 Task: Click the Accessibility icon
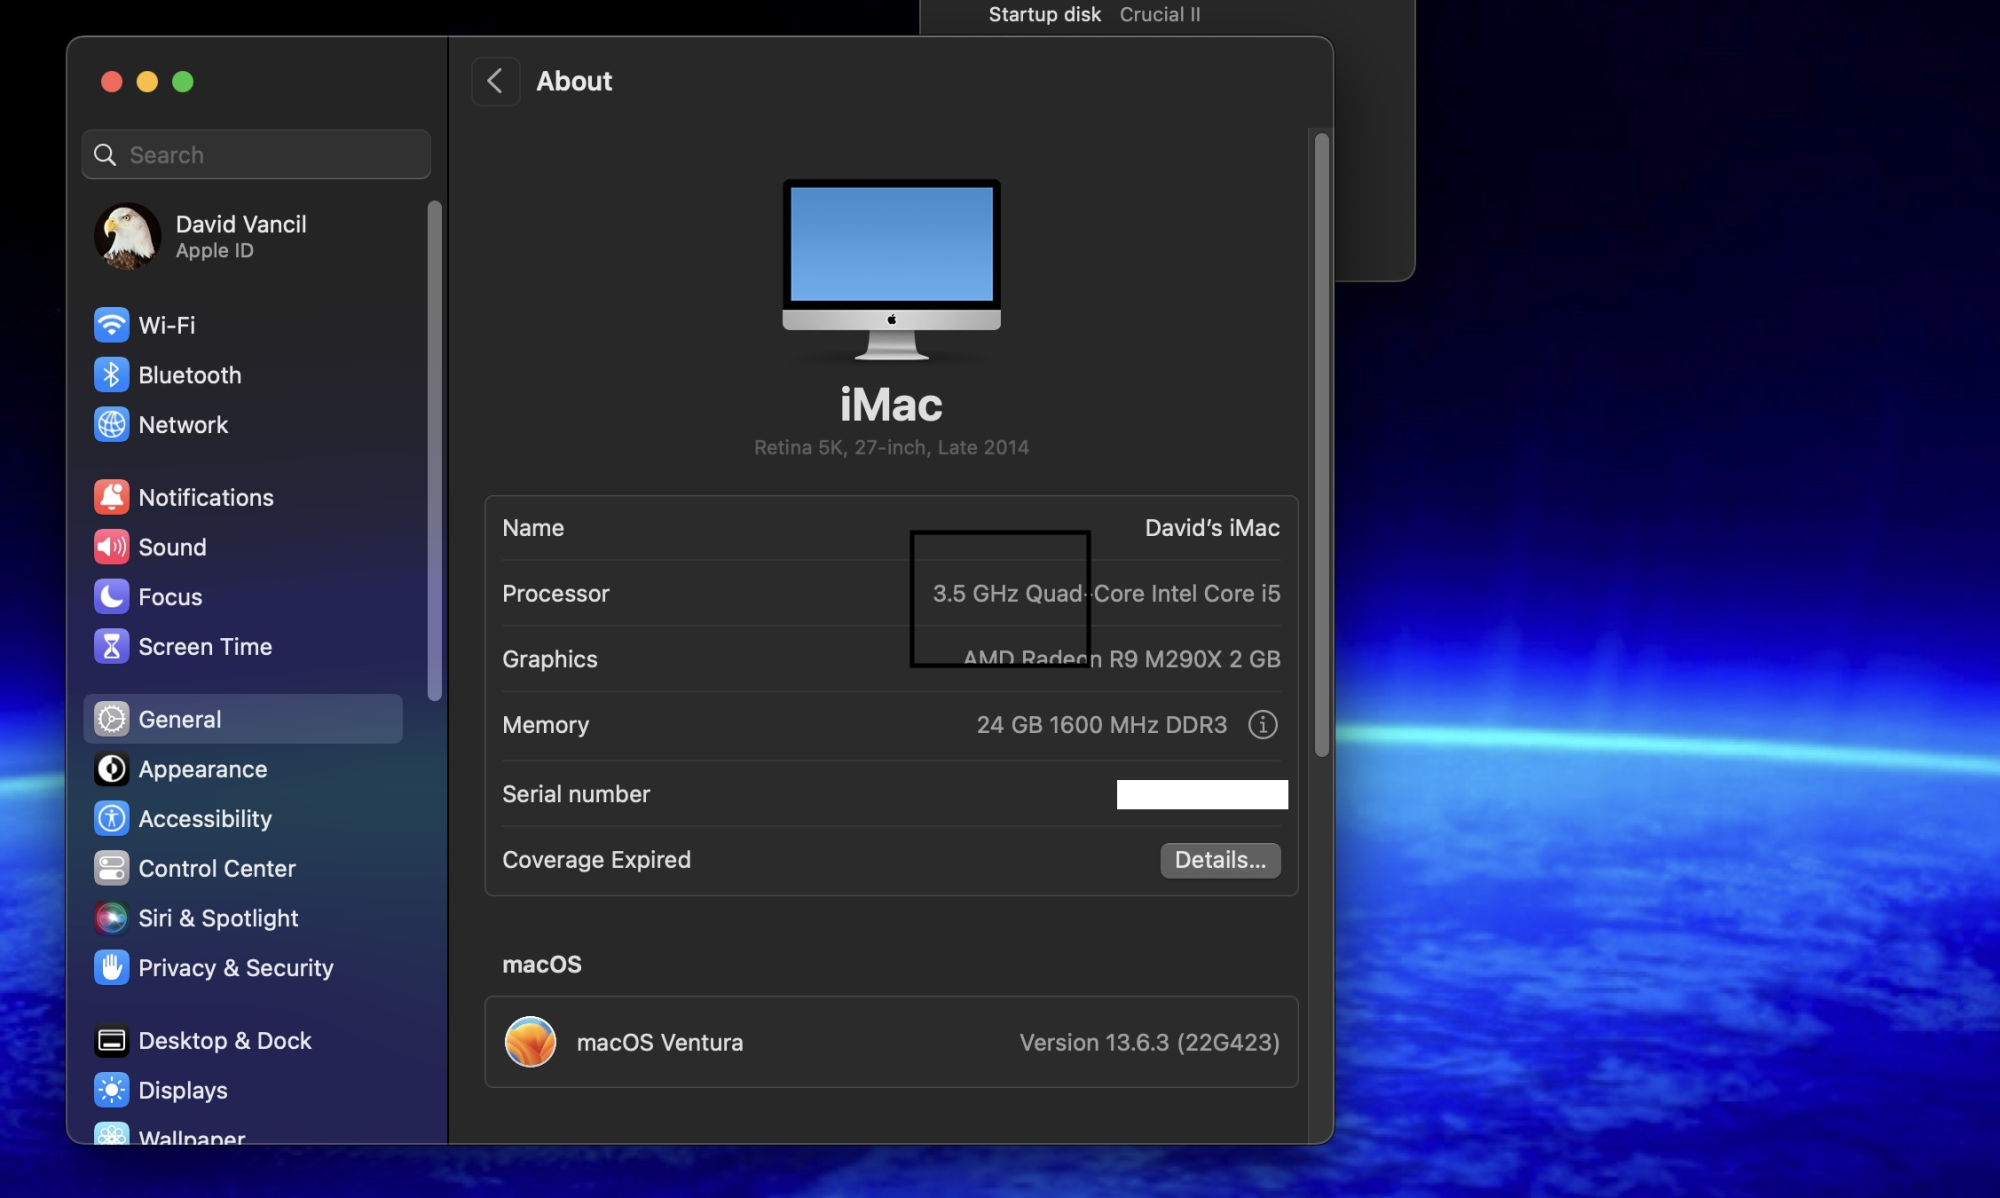point(111,819)
